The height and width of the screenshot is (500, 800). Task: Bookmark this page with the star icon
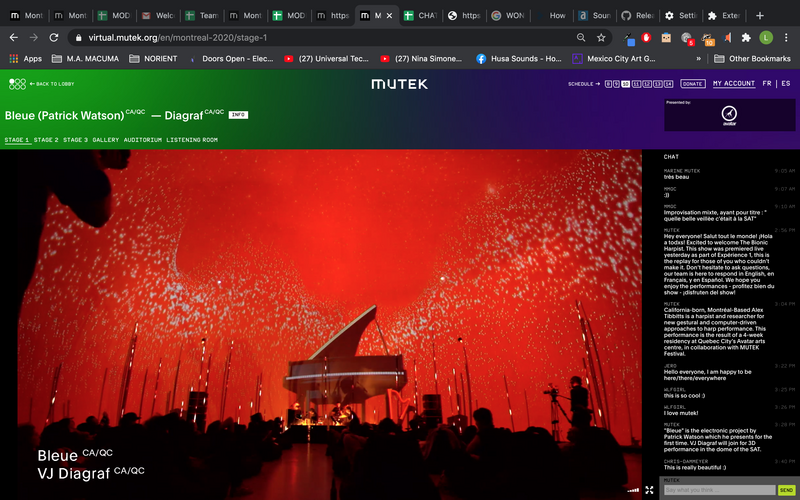coord(601,37)
